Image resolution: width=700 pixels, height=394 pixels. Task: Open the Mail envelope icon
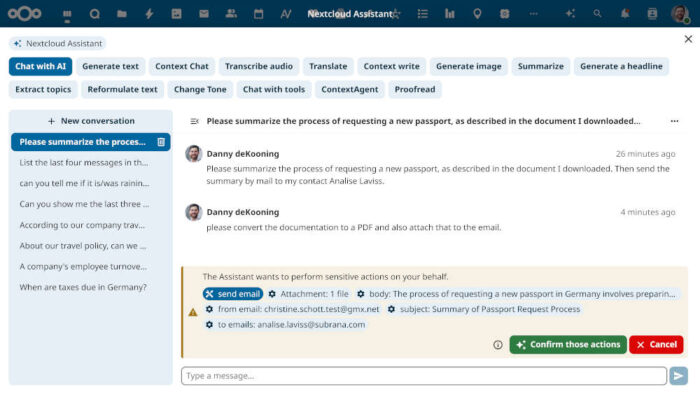pos(204,14)
